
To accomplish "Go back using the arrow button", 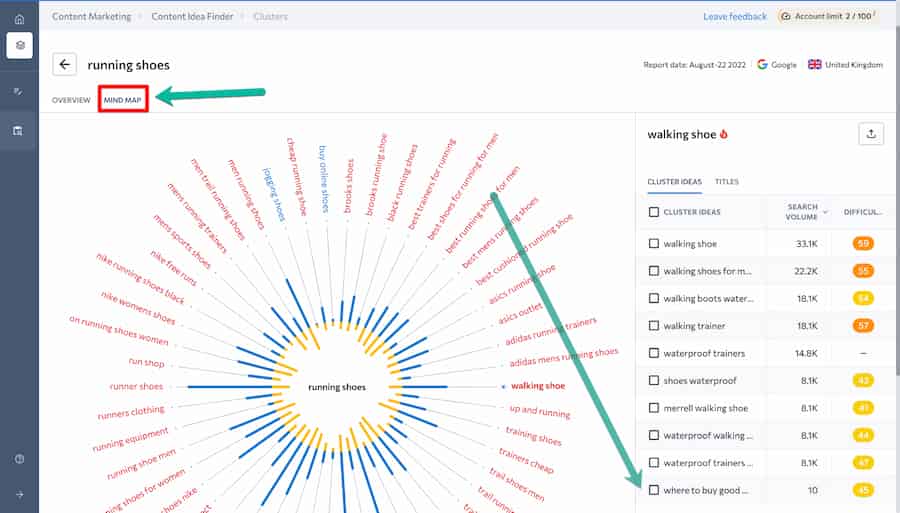I will tap(64, 64).
